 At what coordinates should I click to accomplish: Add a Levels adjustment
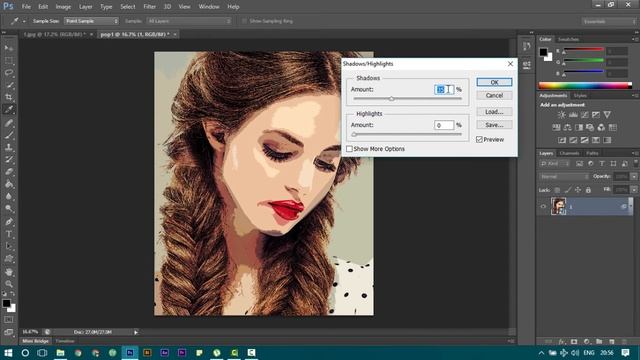(573, 115)
